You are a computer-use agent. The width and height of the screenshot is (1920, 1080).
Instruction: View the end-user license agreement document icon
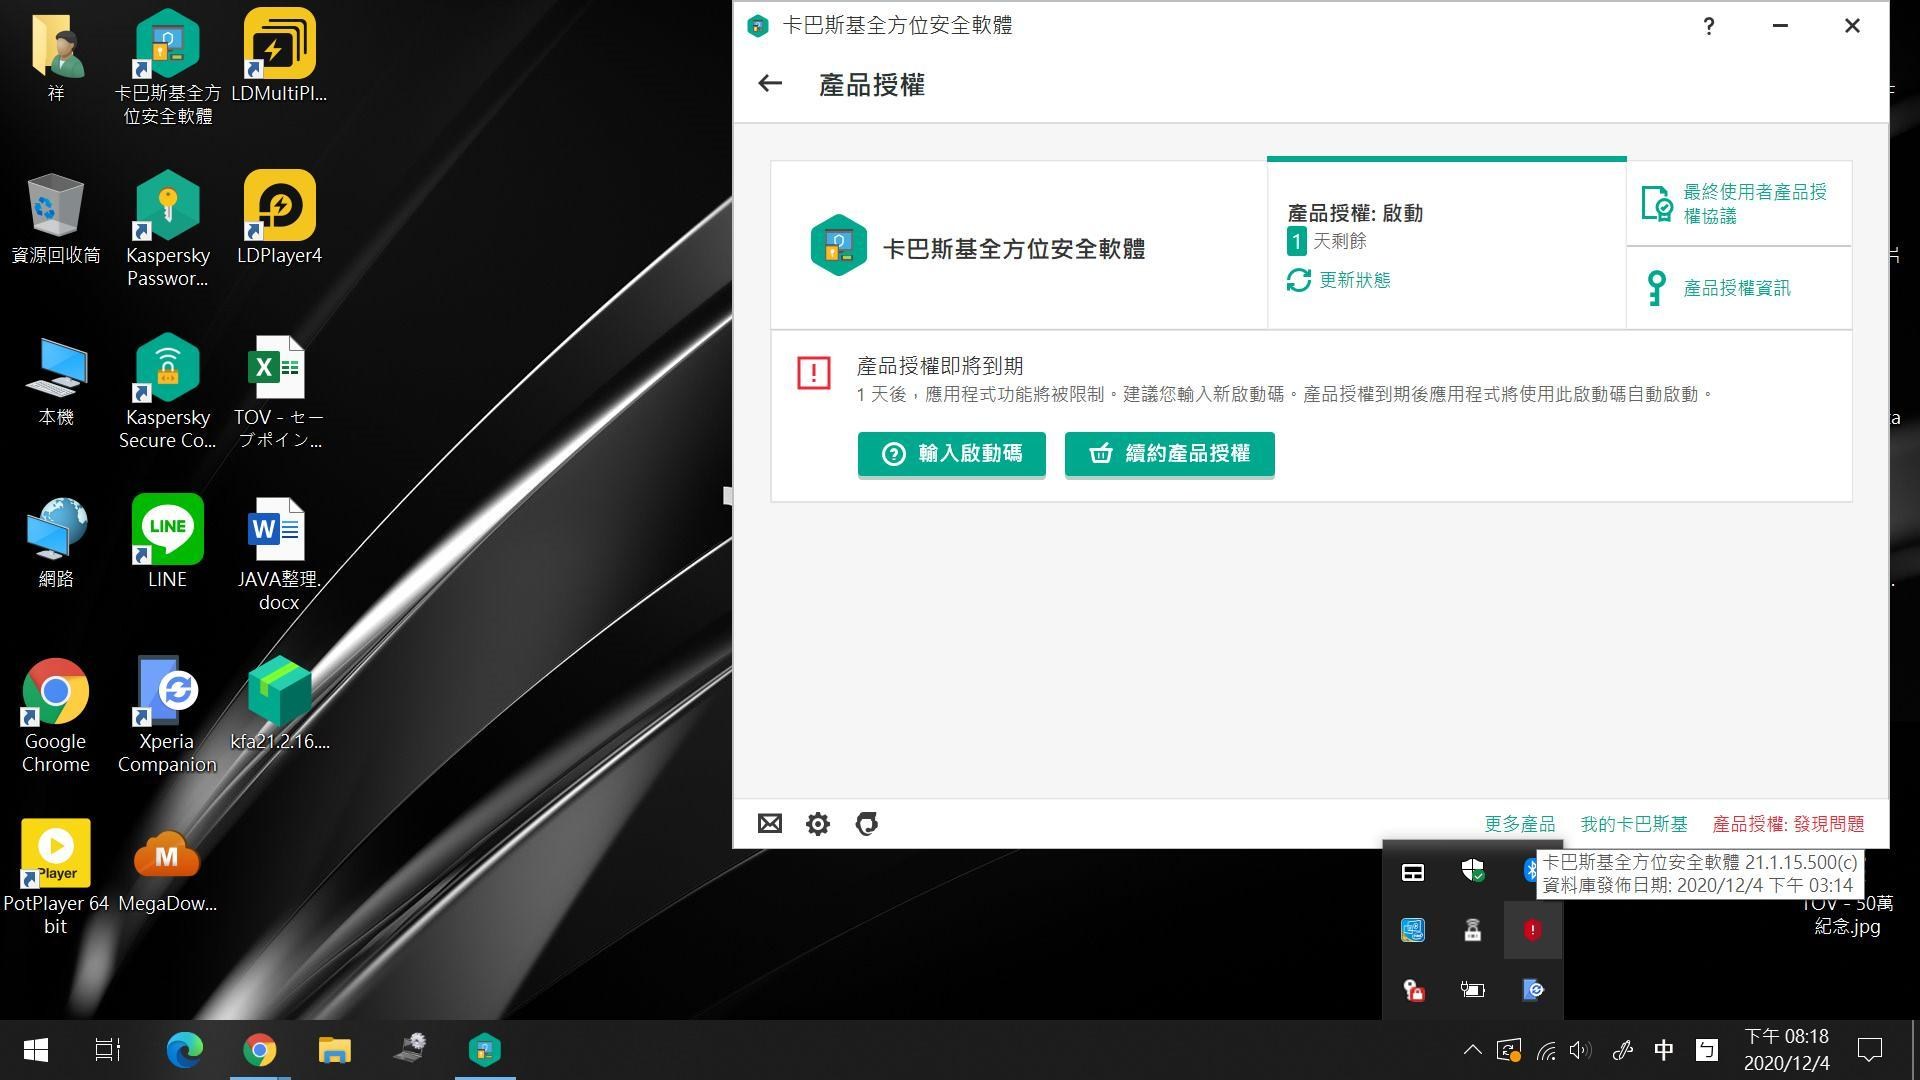pyautogui.click(x=1657, y=203)
